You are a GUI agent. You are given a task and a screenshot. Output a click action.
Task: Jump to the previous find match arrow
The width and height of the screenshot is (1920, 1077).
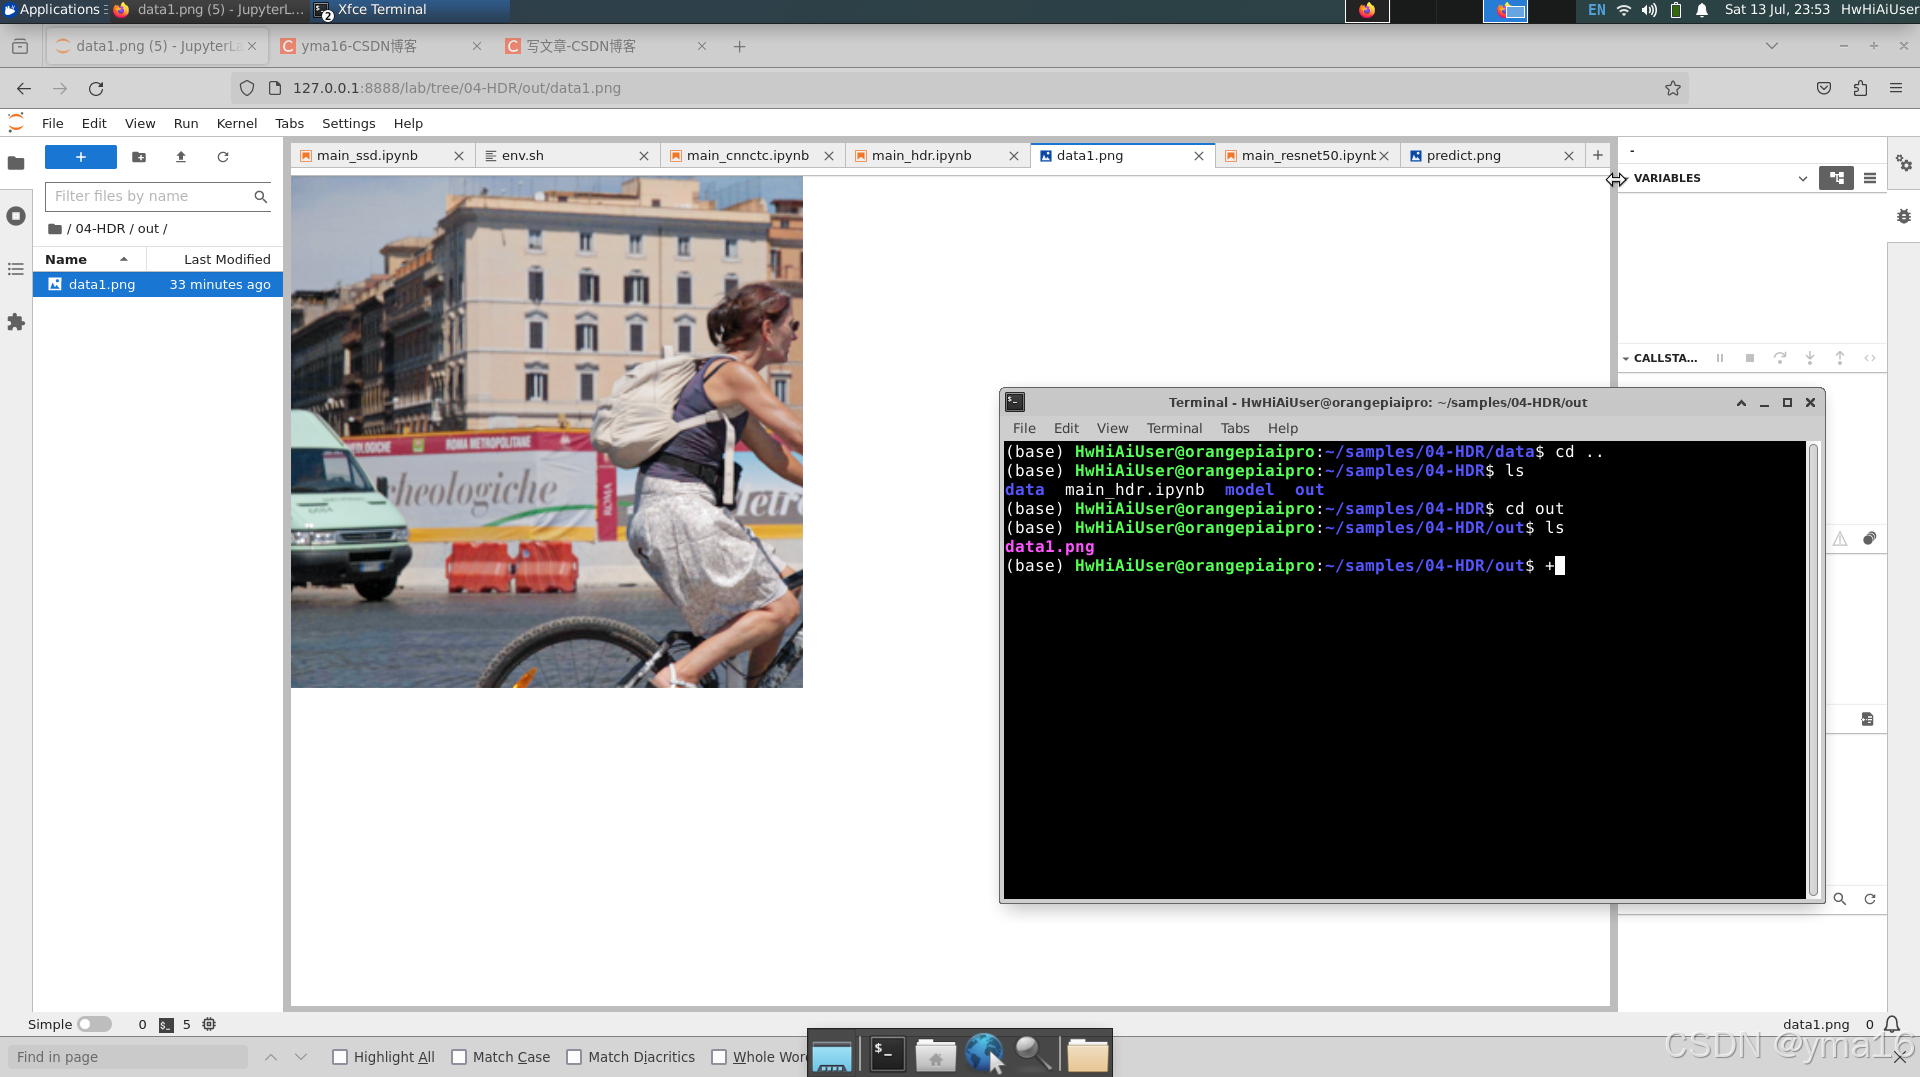[271, 1057]
